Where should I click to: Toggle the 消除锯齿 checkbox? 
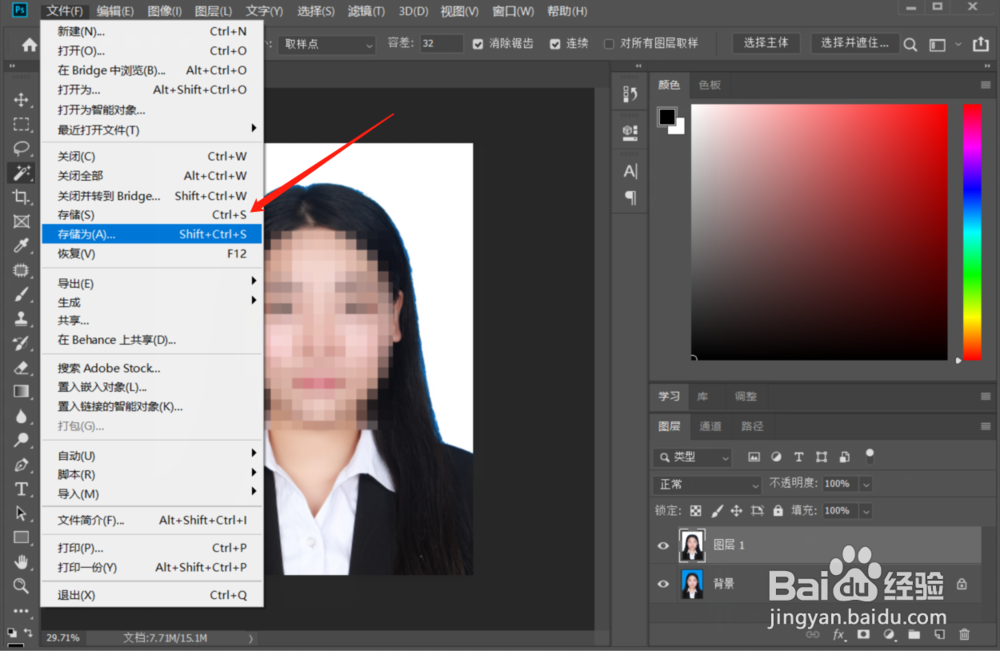478,44
